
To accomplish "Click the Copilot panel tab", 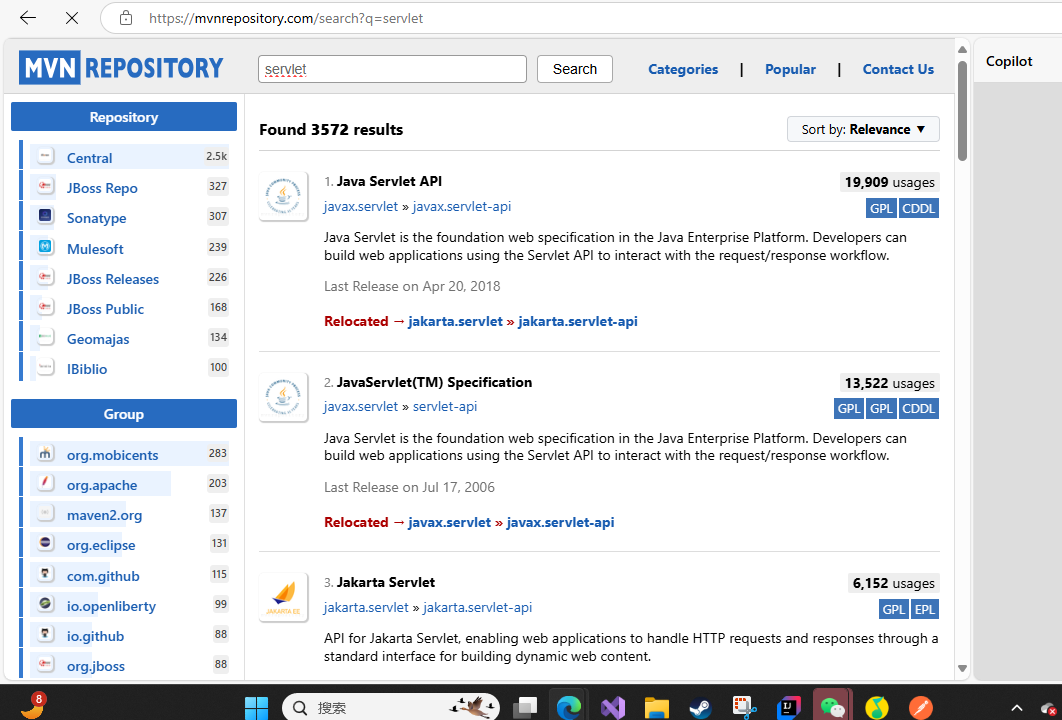I will tap(1008, 61).
